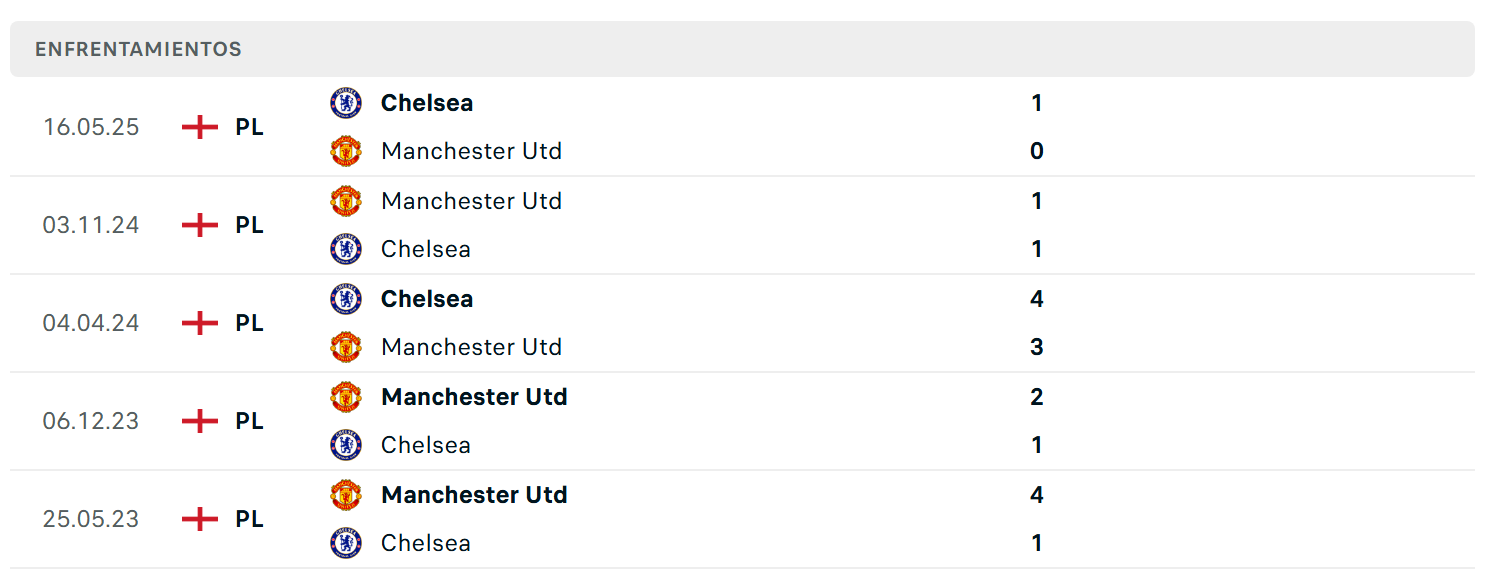Image resolution: width=1490 pixels, height=586 pixels.
Task: Click the Chelsea crest in the 25.05.23 match
Action: click(x=346, y=543)
